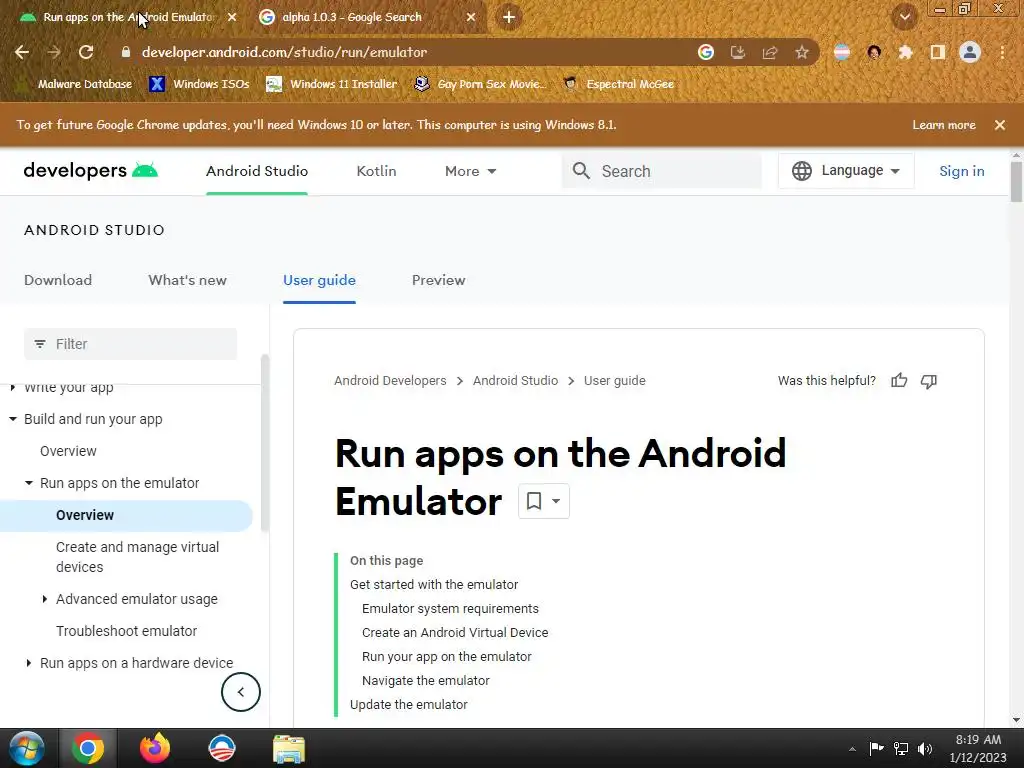Switch to the What's new tab

pyautogui.click(x=187, y=280)
